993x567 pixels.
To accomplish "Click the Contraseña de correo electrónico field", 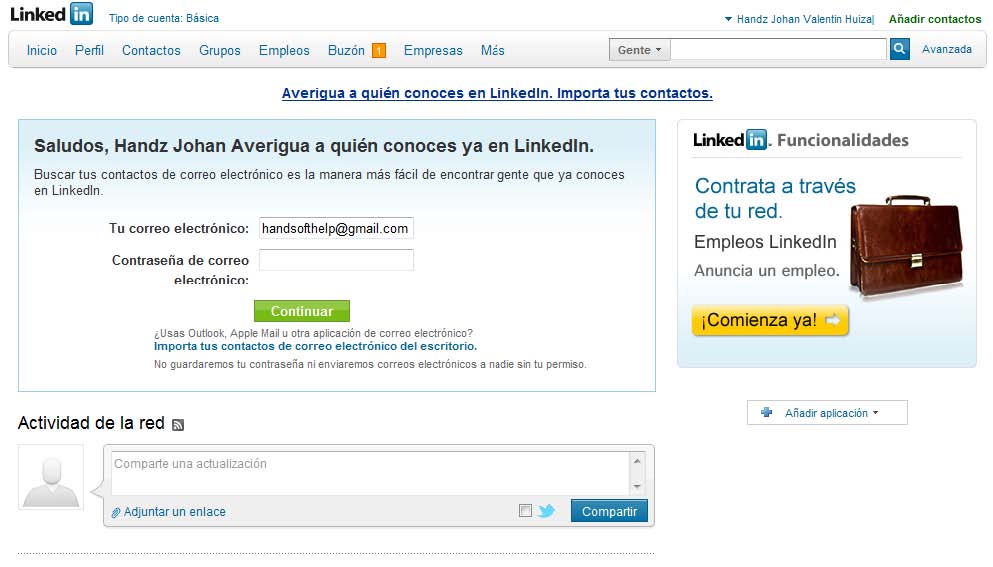I will click(336, 260).
